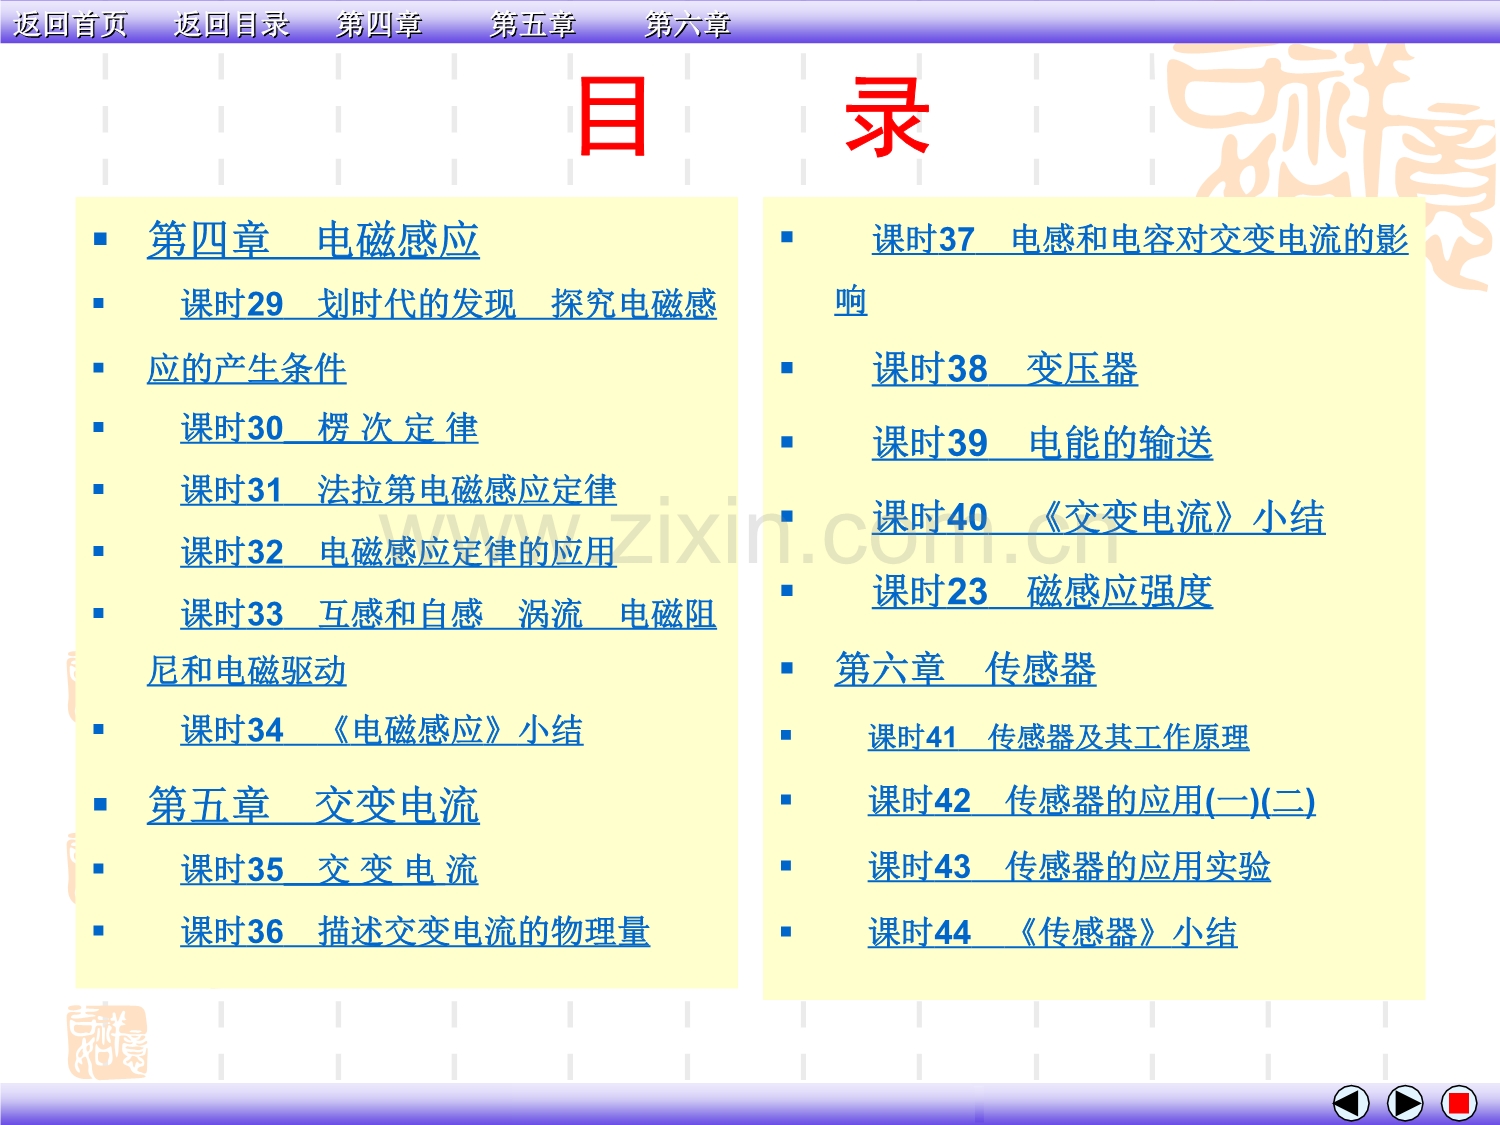
Task: Follow the 响 continuation link
Action: tap(851, 300)
